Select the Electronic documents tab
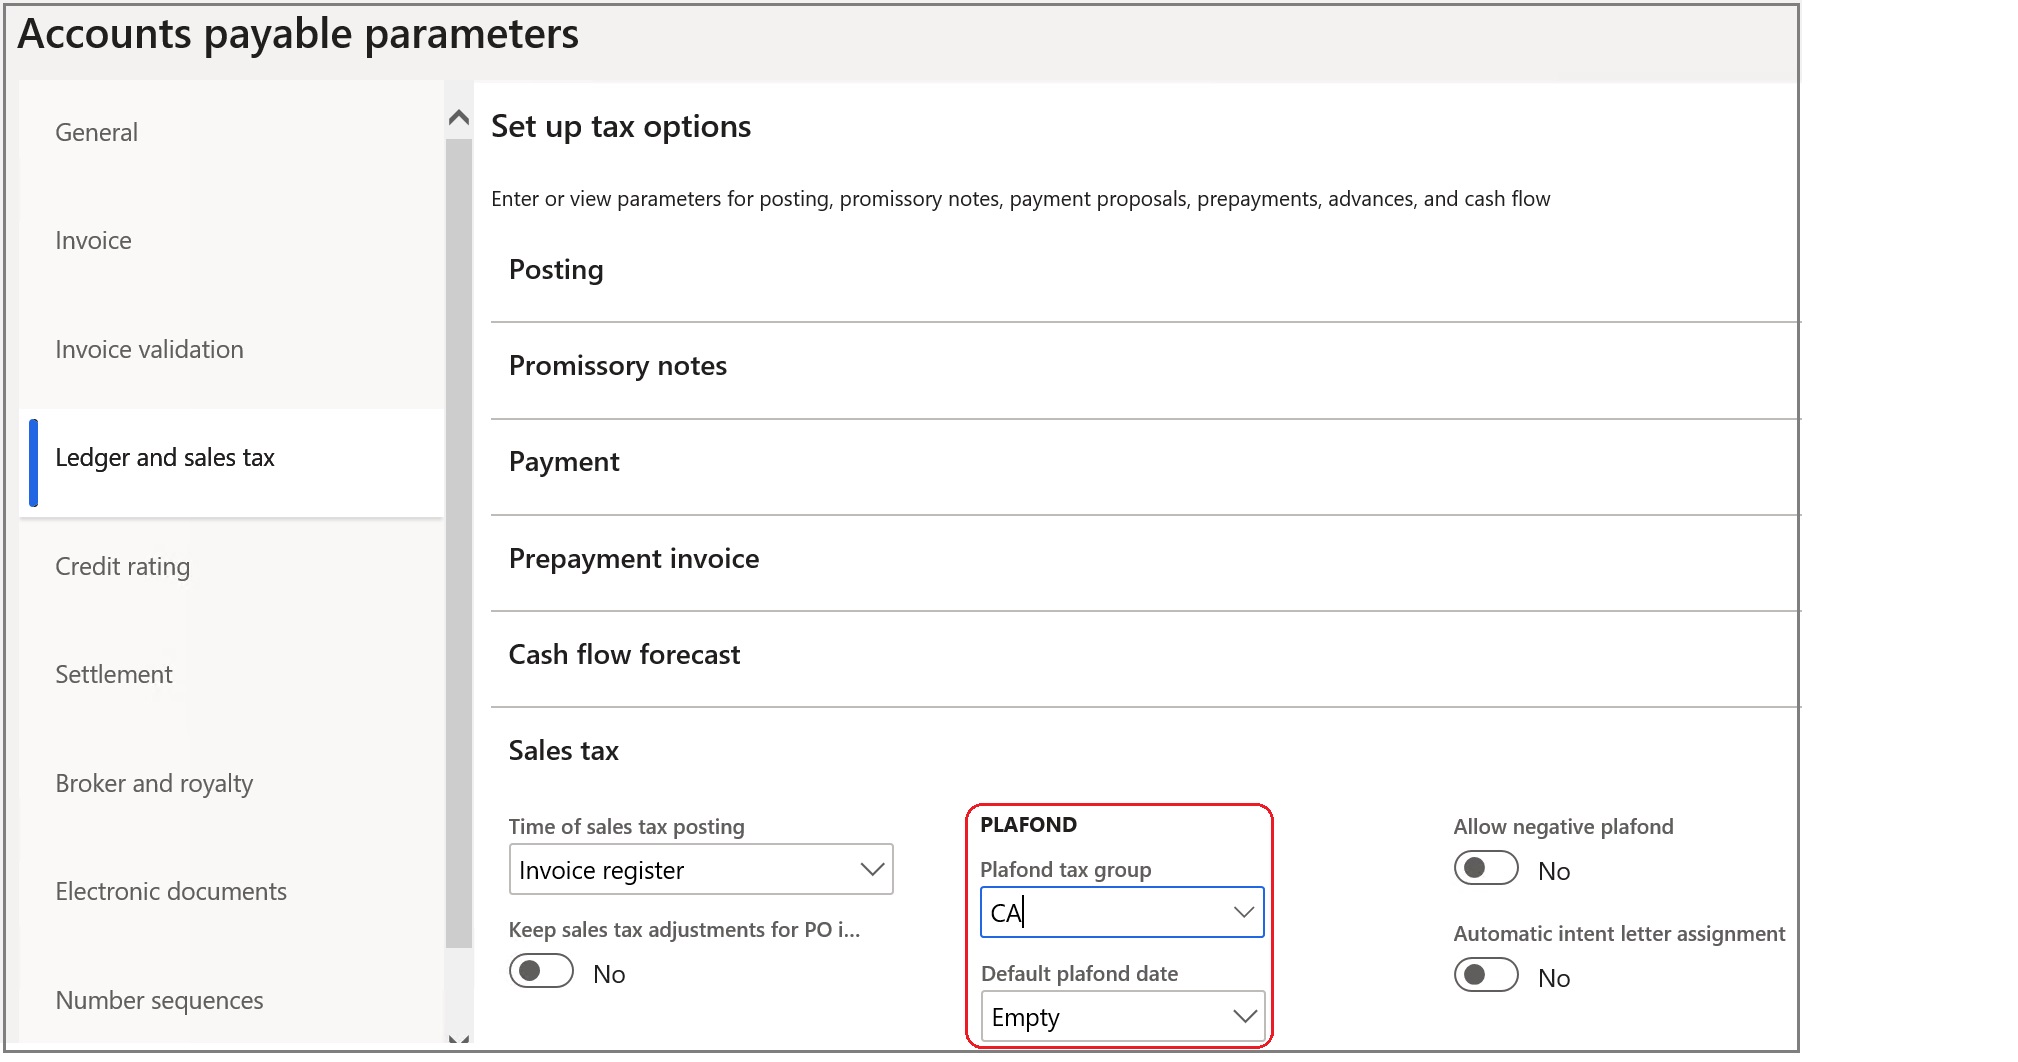The image size is (2018, 1062). 170,892
